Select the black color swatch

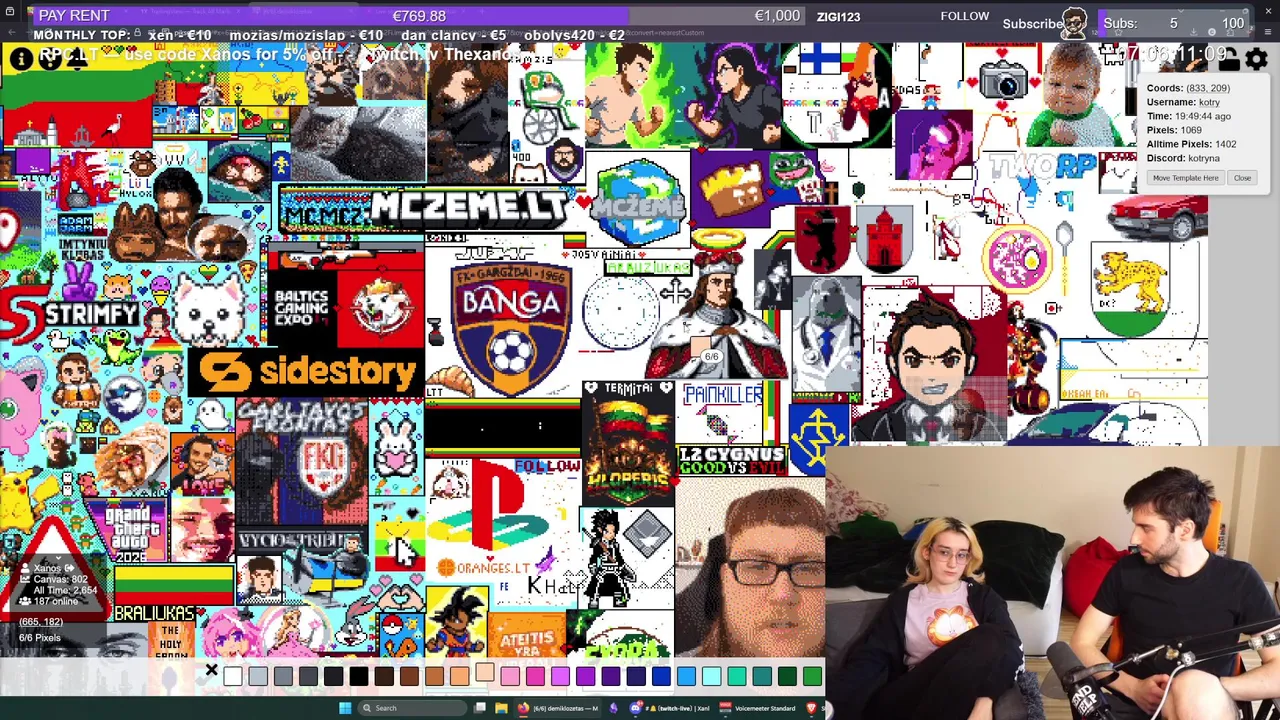point(359,677)
